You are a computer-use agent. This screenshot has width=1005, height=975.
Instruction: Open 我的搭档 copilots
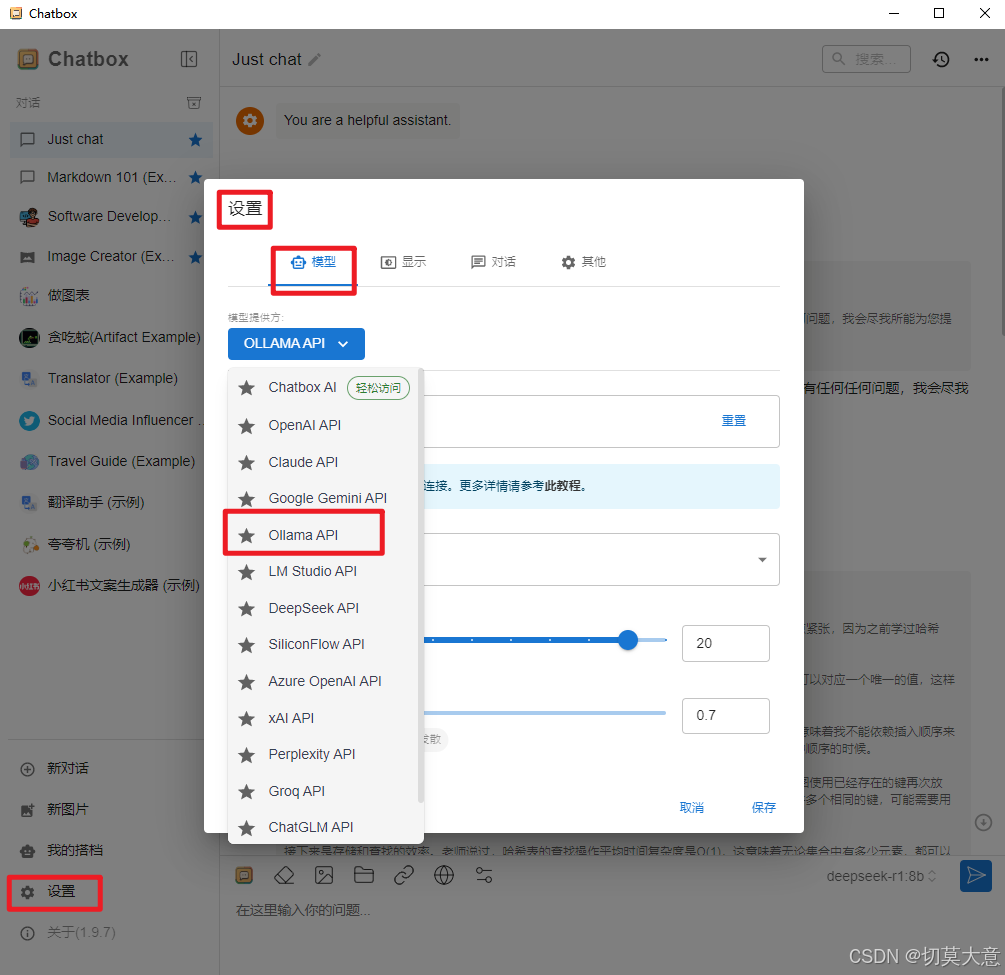point(62,851)
